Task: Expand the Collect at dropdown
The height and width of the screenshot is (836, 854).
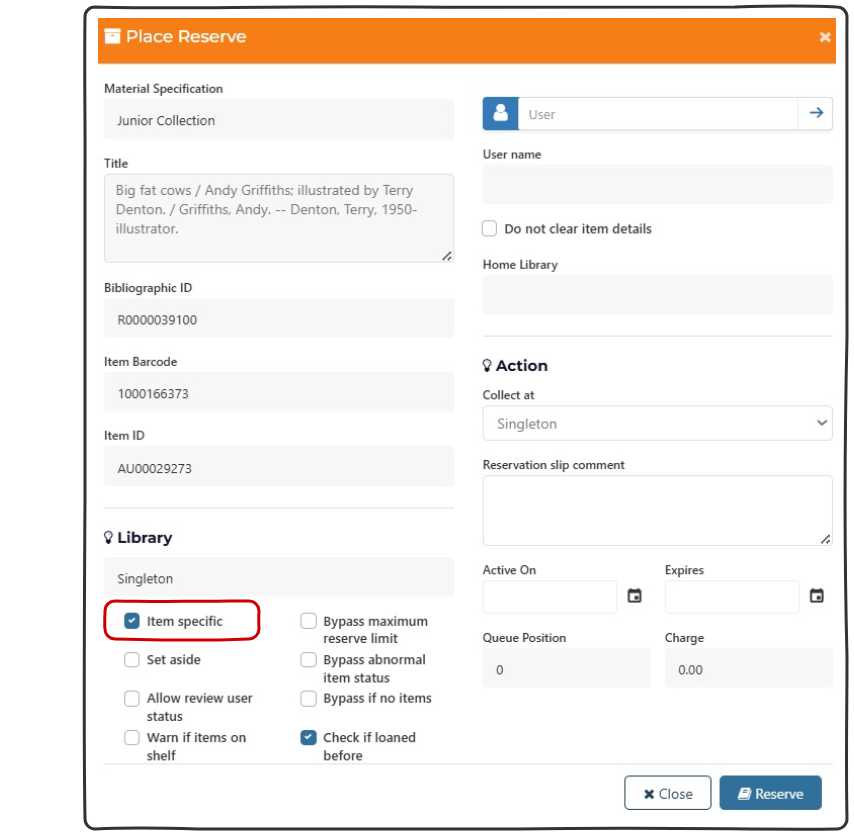Action: [x=657, y=423]
